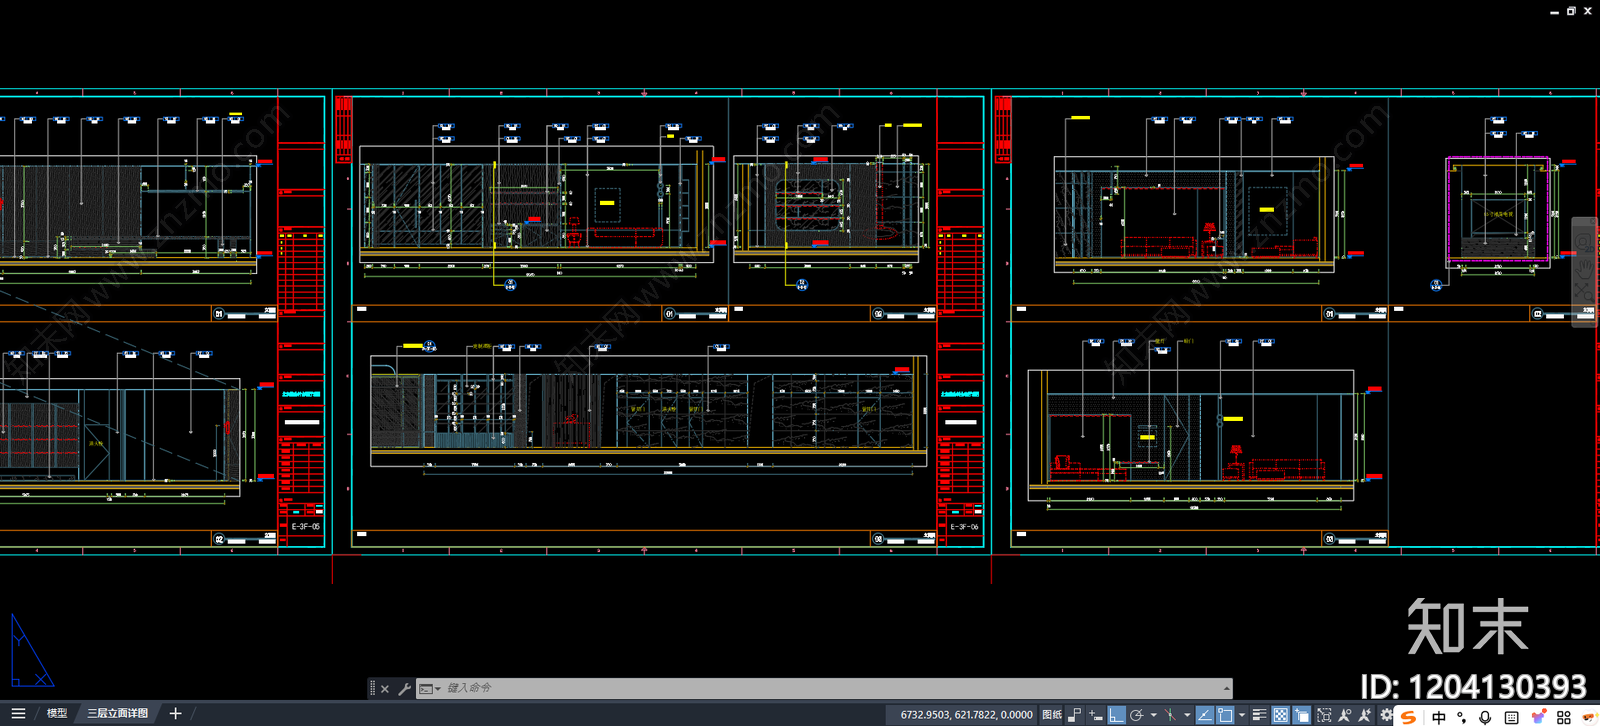Click the model/paper space switch icon after 图纸

pyautogui.click(x=1075, y=715)
